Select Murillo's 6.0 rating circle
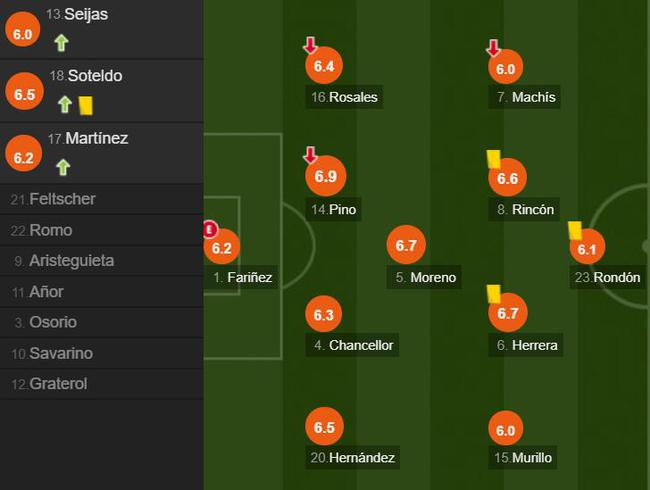650x490 pixels. point(505,430)
